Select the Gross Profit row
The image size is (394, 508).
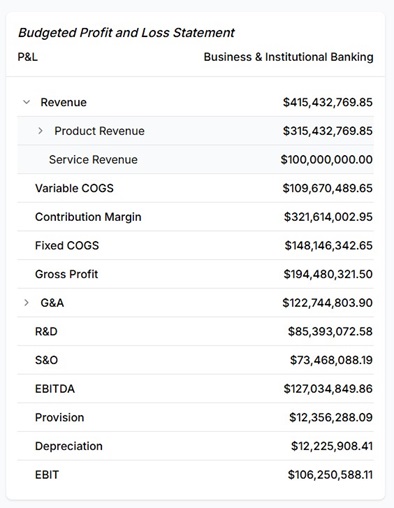click(x=195, y=274)
